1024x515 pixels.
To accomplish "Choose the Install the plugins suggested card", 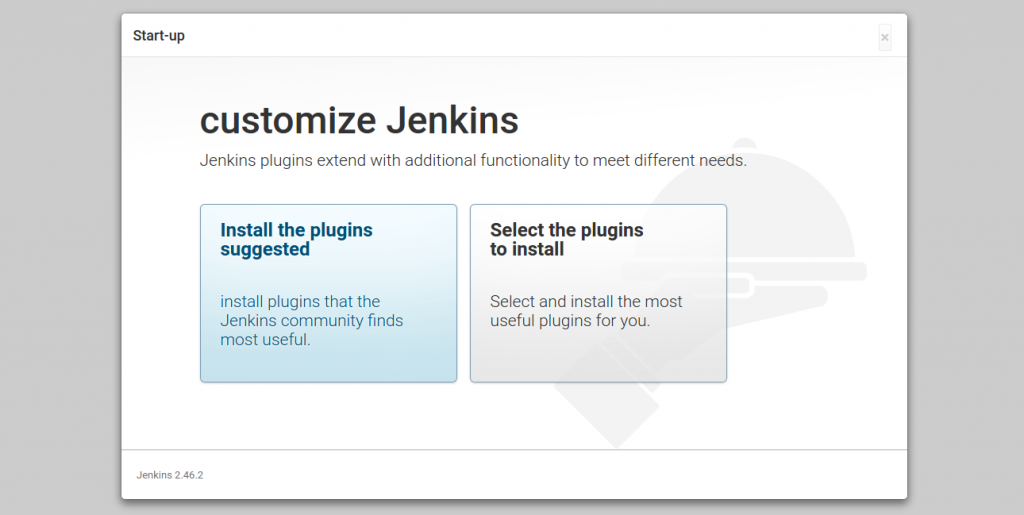I will 328,293.
